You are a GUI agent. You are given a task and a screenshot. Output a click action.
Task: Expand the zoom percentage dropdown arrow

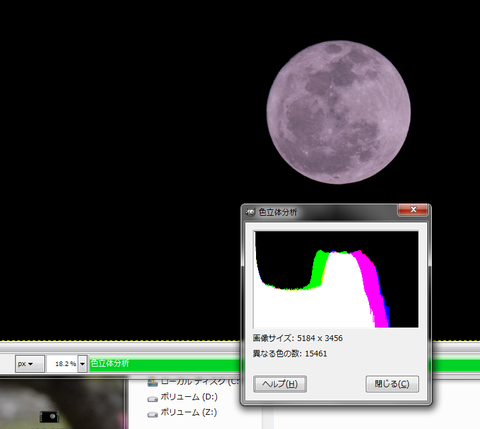point(83,364)
